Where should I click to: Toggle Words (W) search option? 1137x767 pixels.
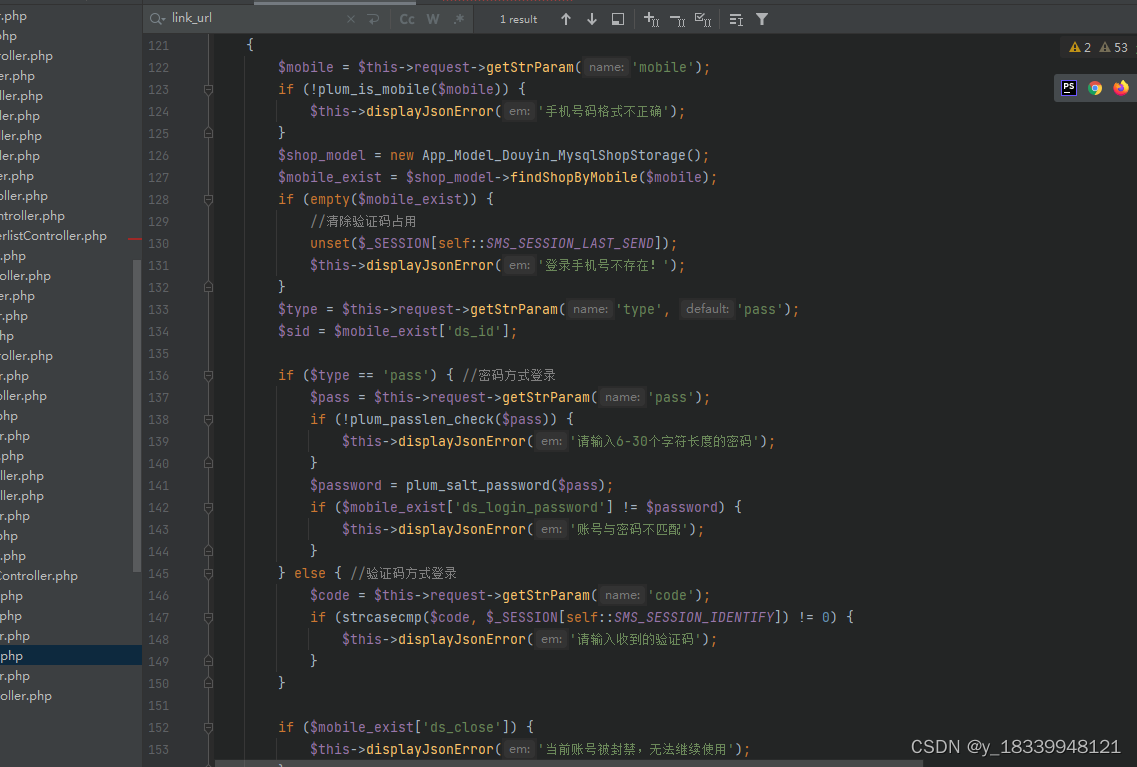tap(433, 19)
